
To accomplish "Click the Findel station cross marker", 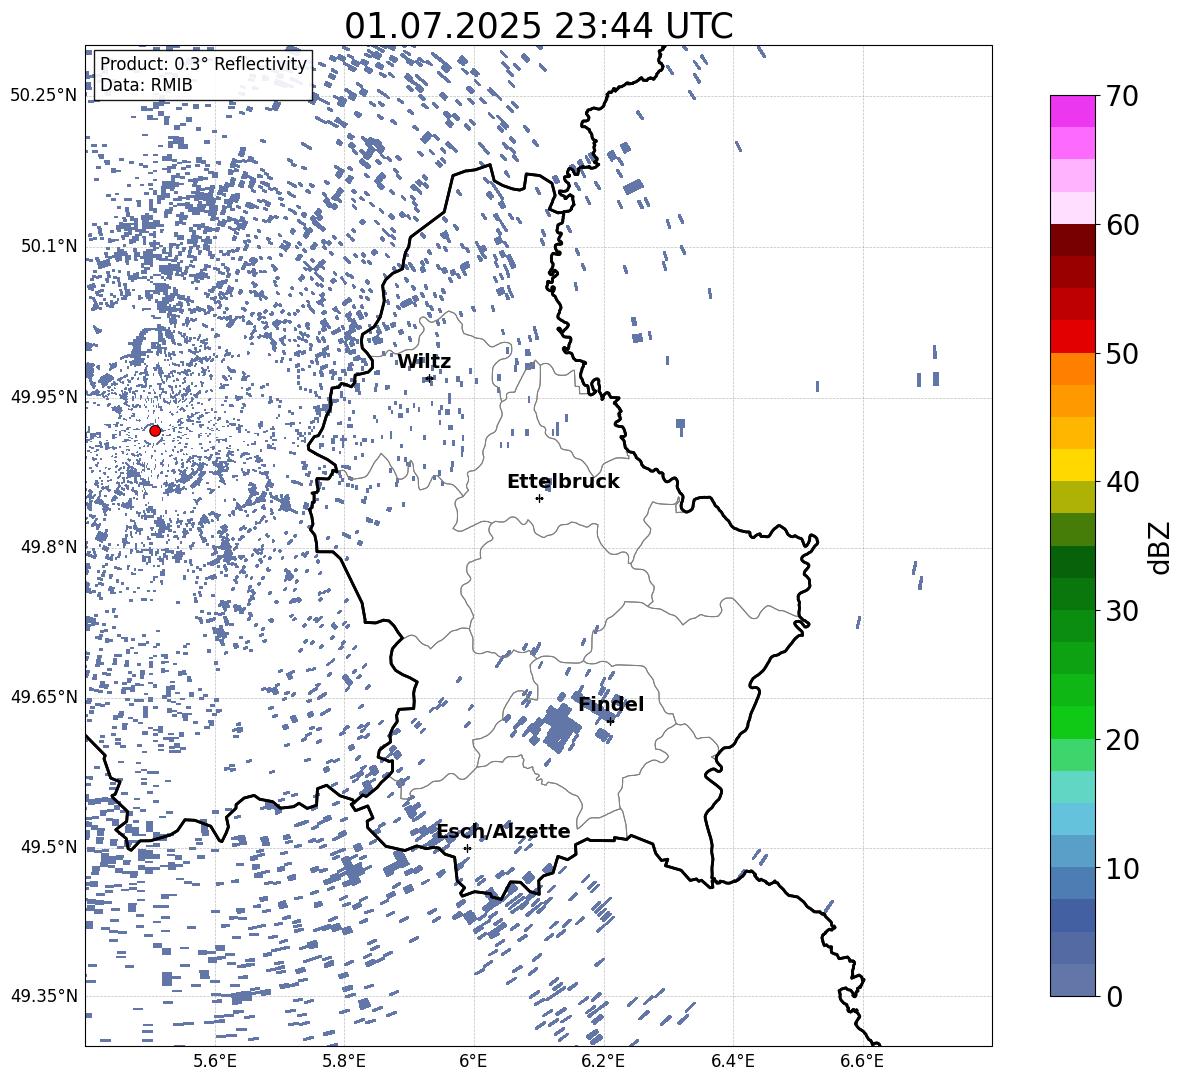I will (x=610, y=721).
